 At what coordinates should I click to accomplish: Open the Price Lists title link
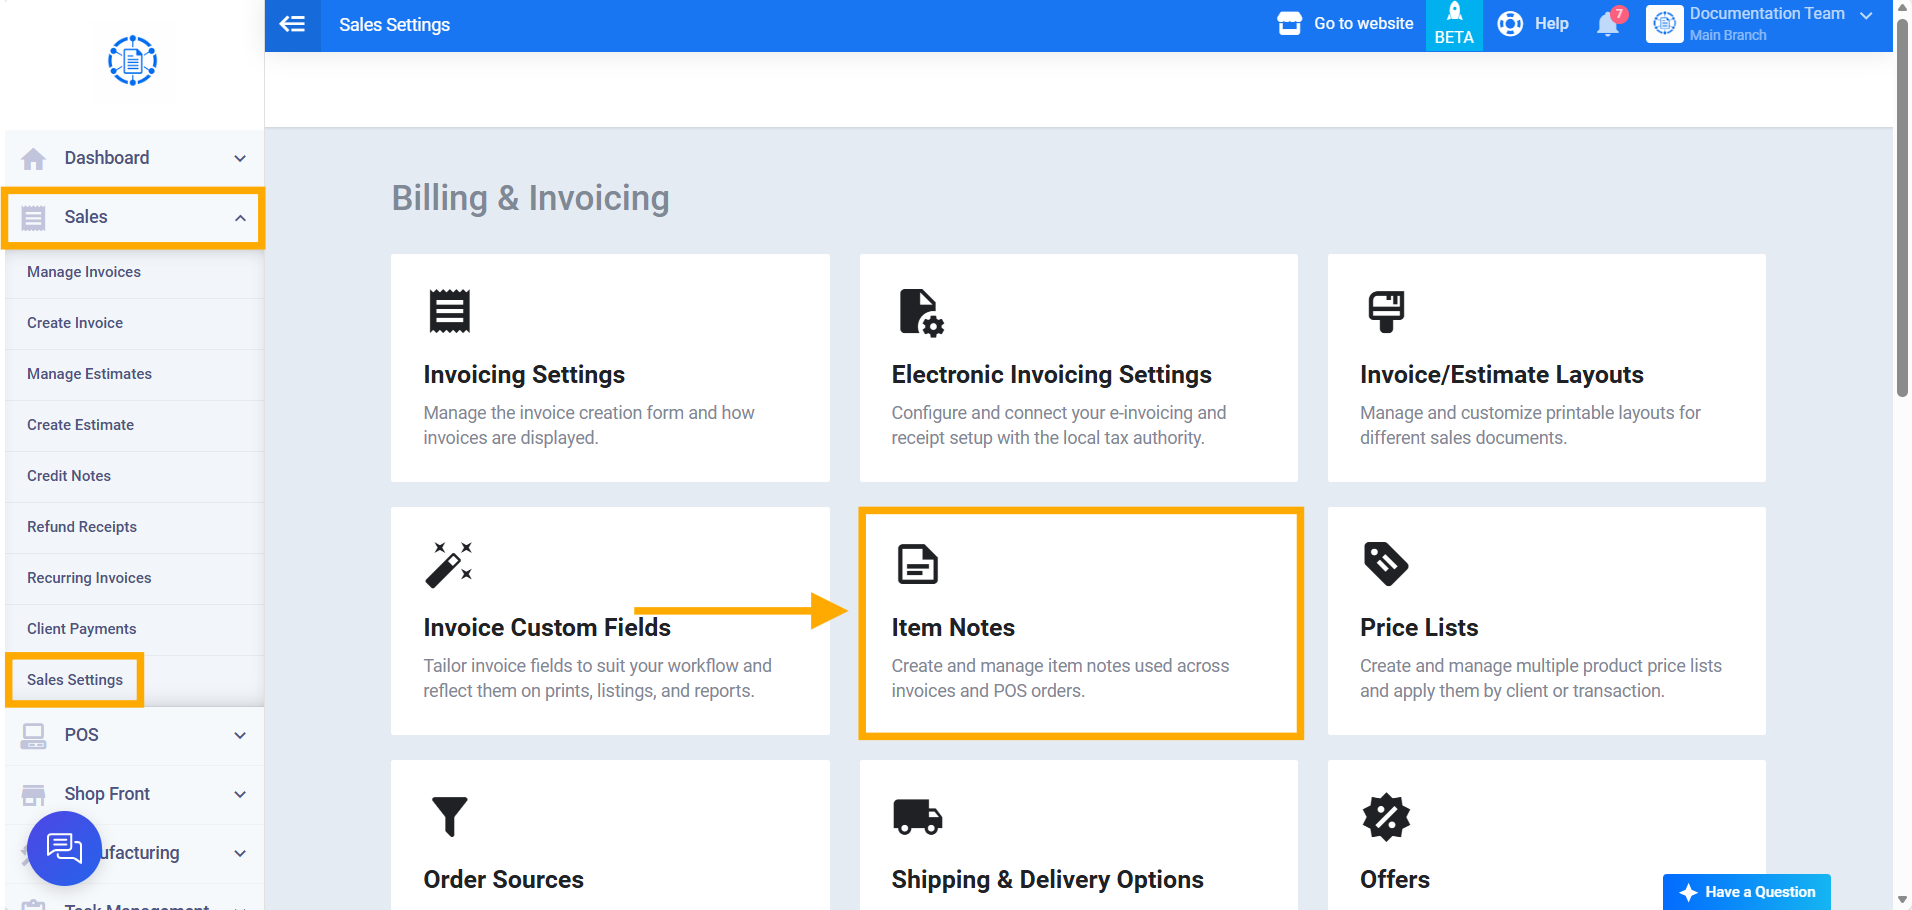(x=1419, y=628)
